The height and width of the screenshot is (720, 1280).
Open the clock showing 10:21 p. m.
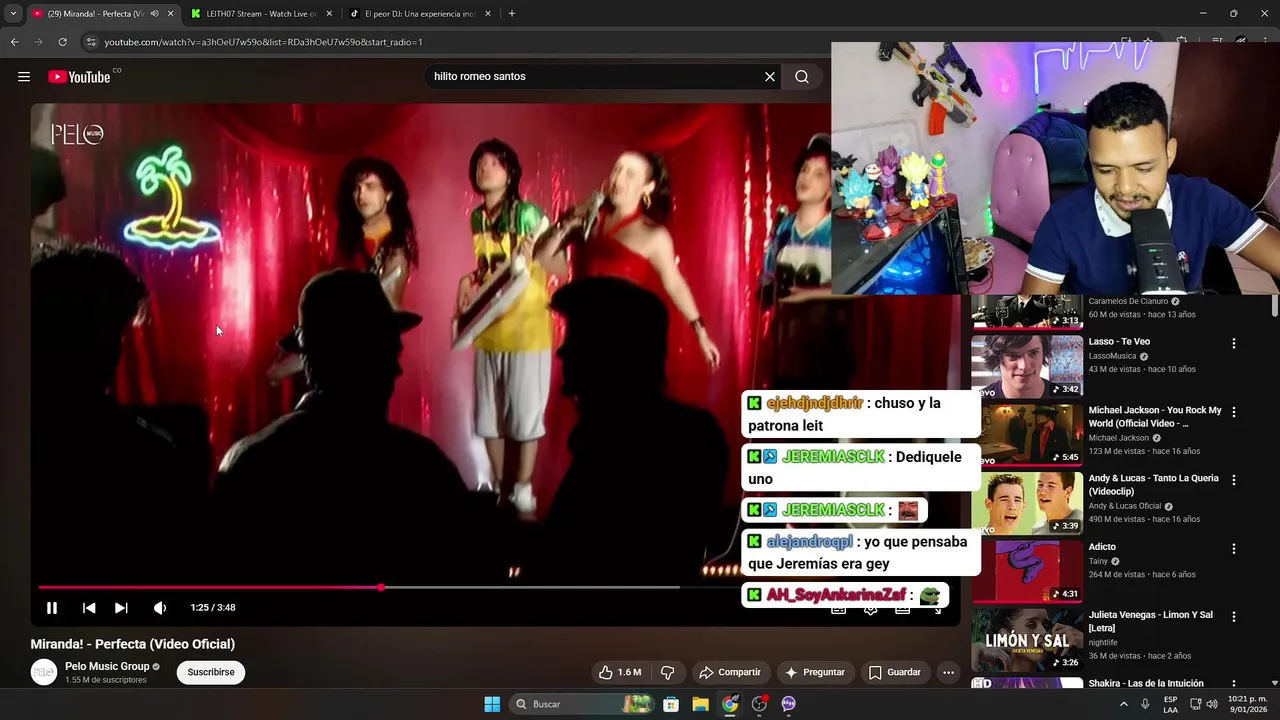click(x=1246, y=704)
